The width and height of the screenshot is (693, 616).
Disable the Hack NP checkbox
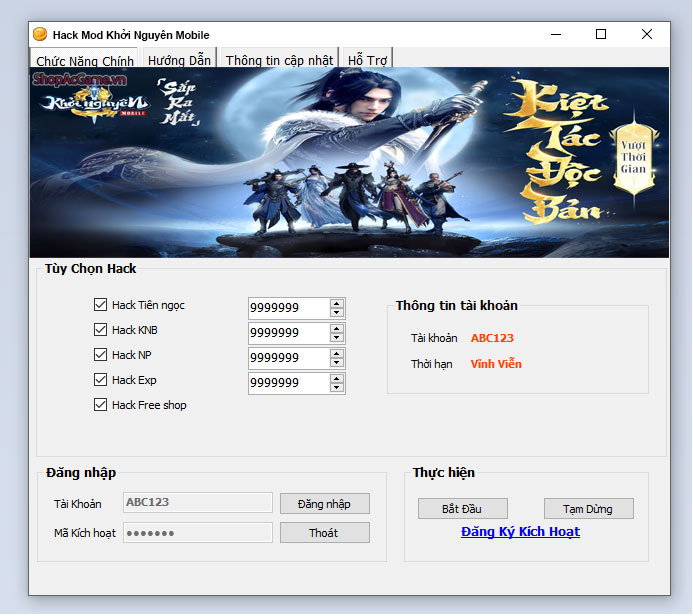(x=100, y=354)
